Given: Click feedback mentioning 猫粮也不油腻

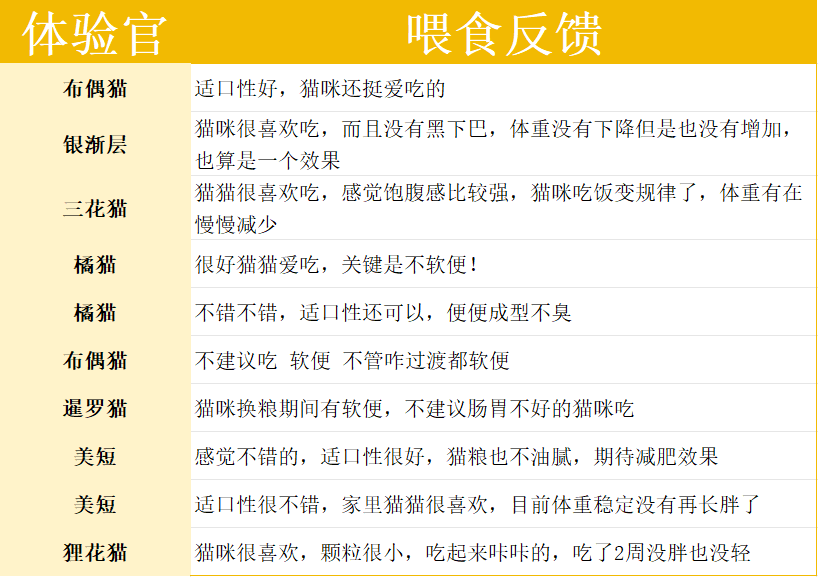Looking at the screenshot, I should click(x=456, y=457).
